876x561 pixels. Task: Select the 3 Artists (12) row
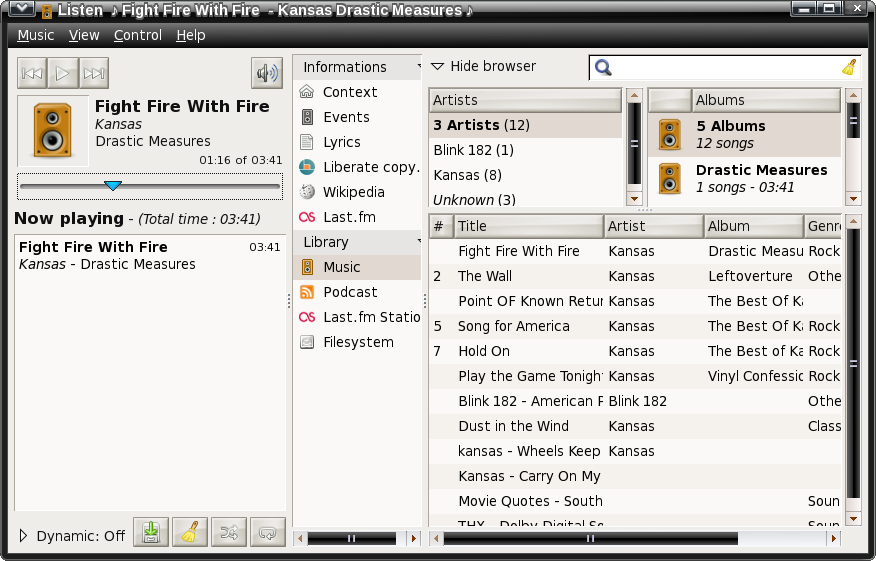click(x=525, y=125)
